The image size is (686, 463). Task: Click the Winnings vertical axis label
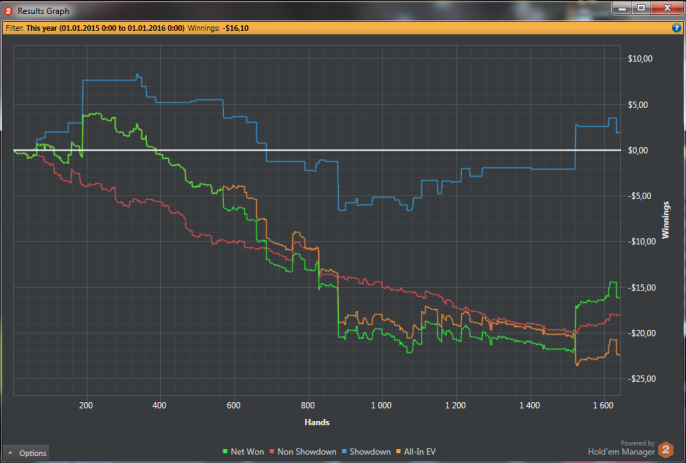point(665,220)
